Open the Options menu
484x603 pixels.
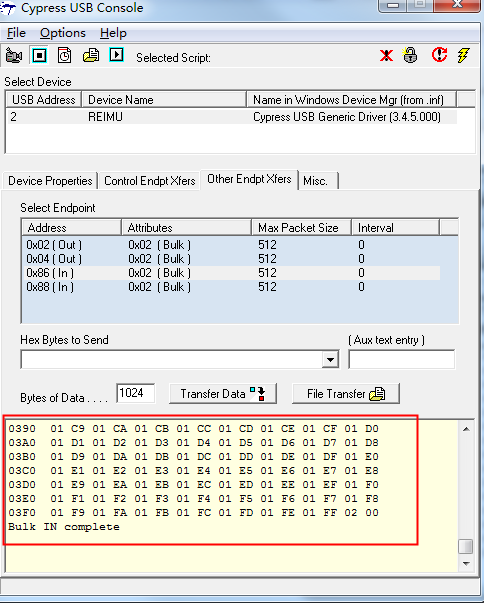coord(63,33)
